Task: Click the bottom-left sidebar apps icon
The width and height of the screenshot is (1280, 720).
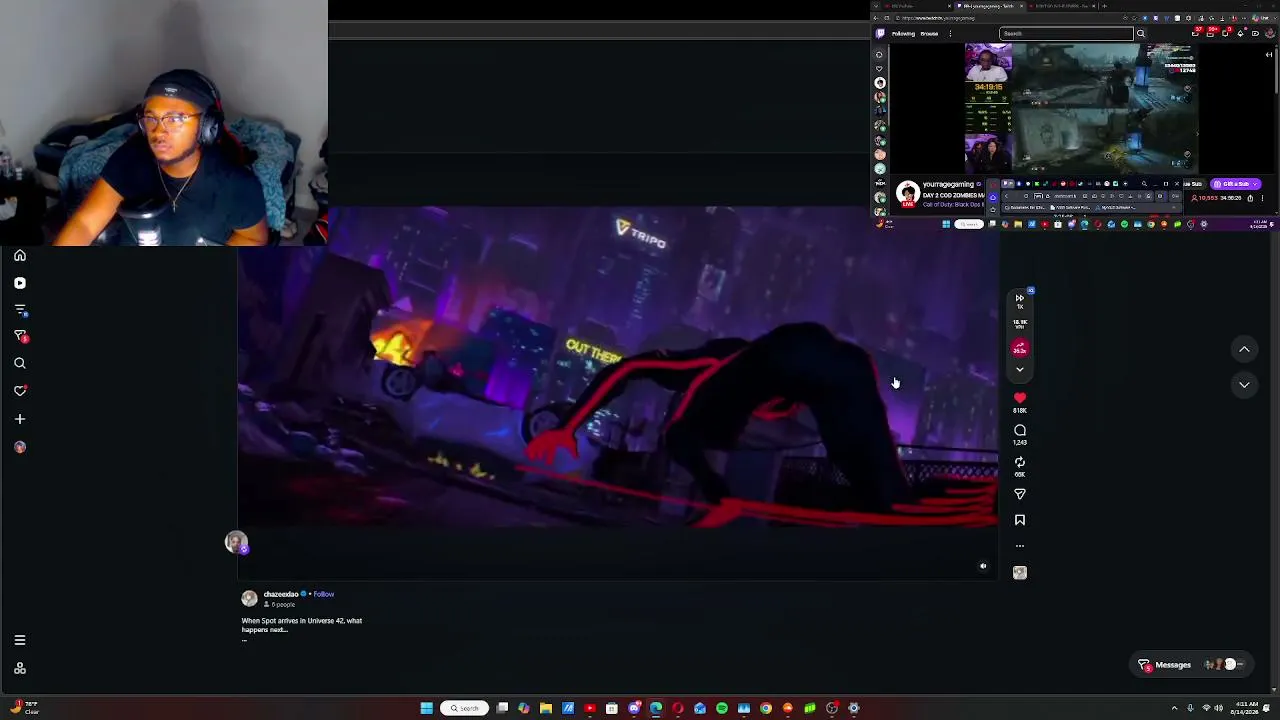Action: point(20,668)
